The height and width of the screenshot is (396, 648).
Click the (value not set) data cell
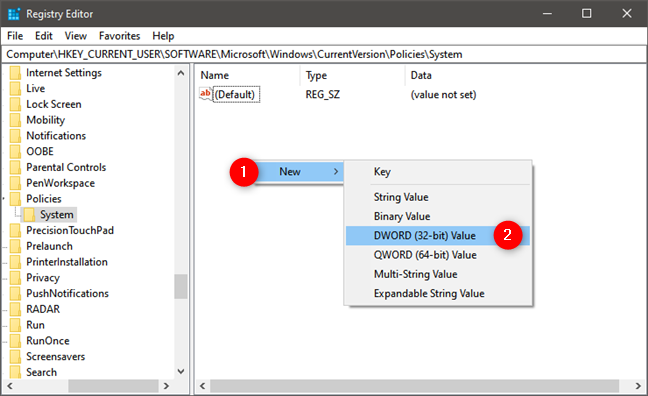click(x=443, y=95)
